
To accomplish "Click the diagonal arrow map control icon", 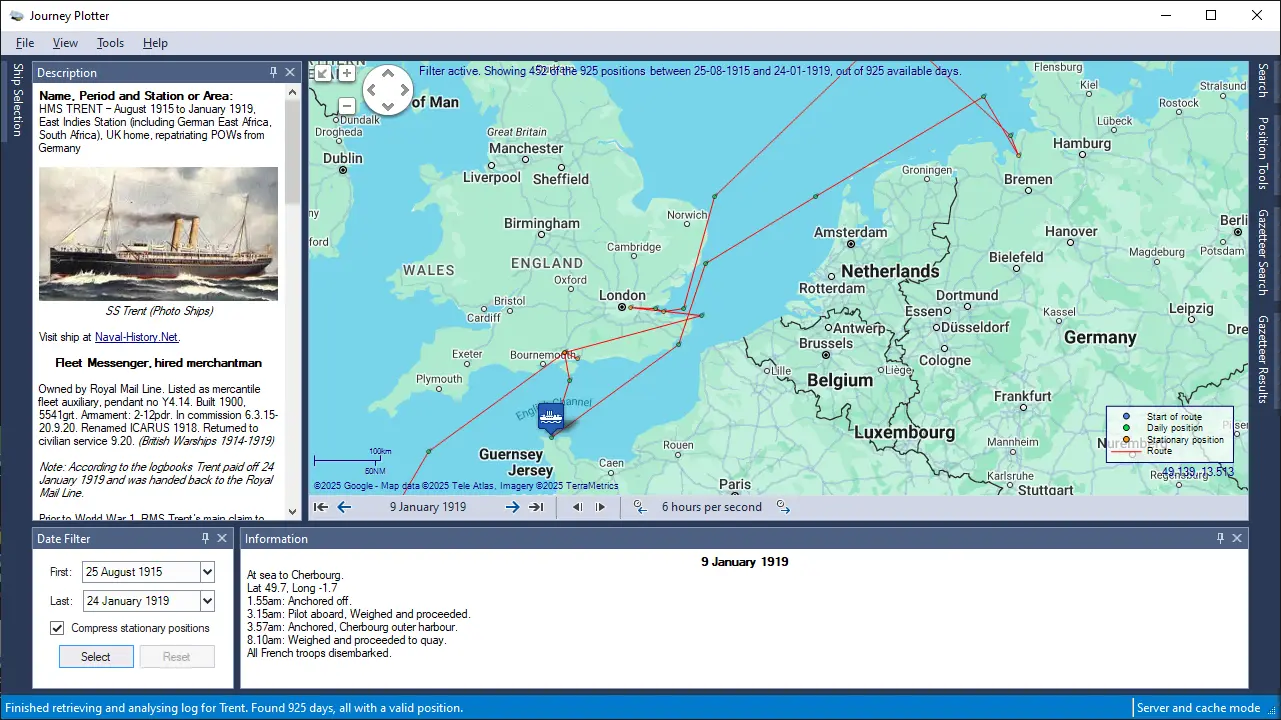I will (322, 73).
